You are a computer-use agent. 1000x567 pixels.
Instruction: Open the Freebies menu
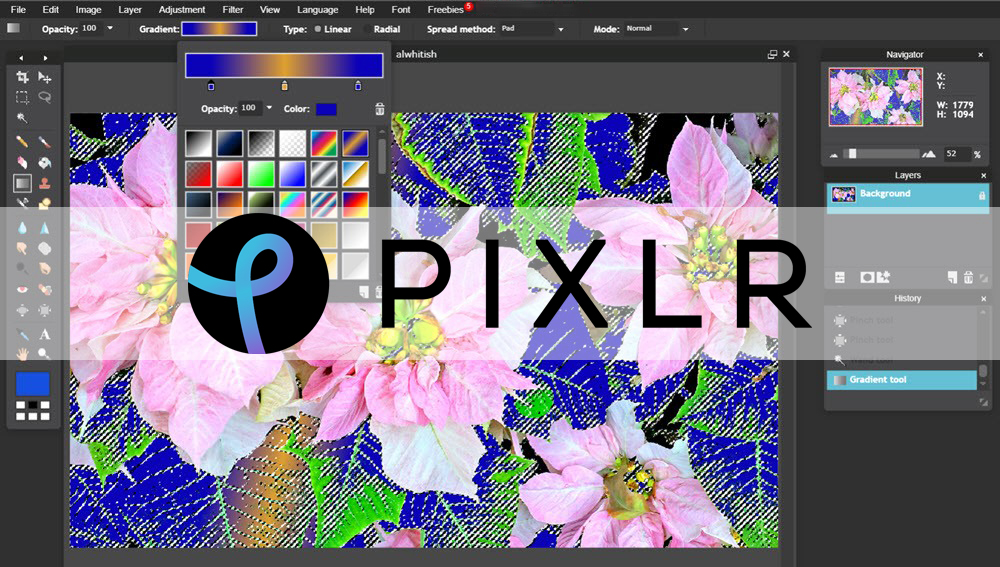pyautogui.click(x=445, y=10)
